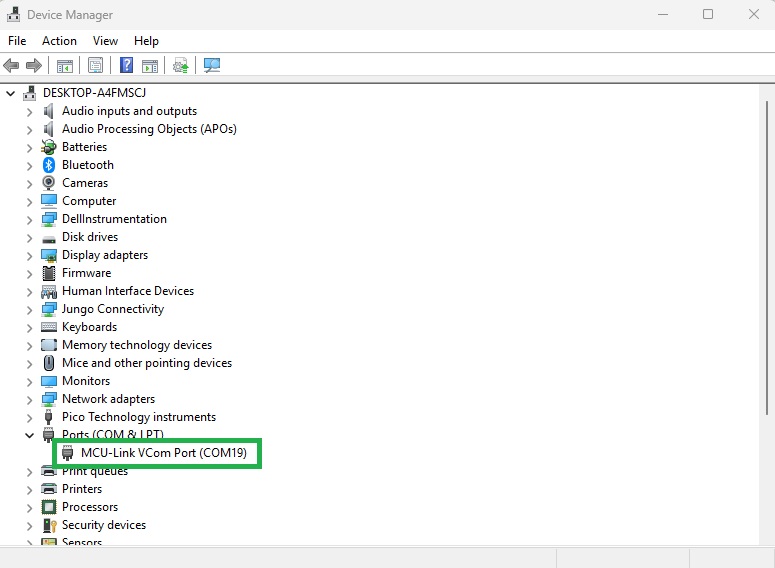Select the Network adapters label
775x568 pixels.
[108, 399]
